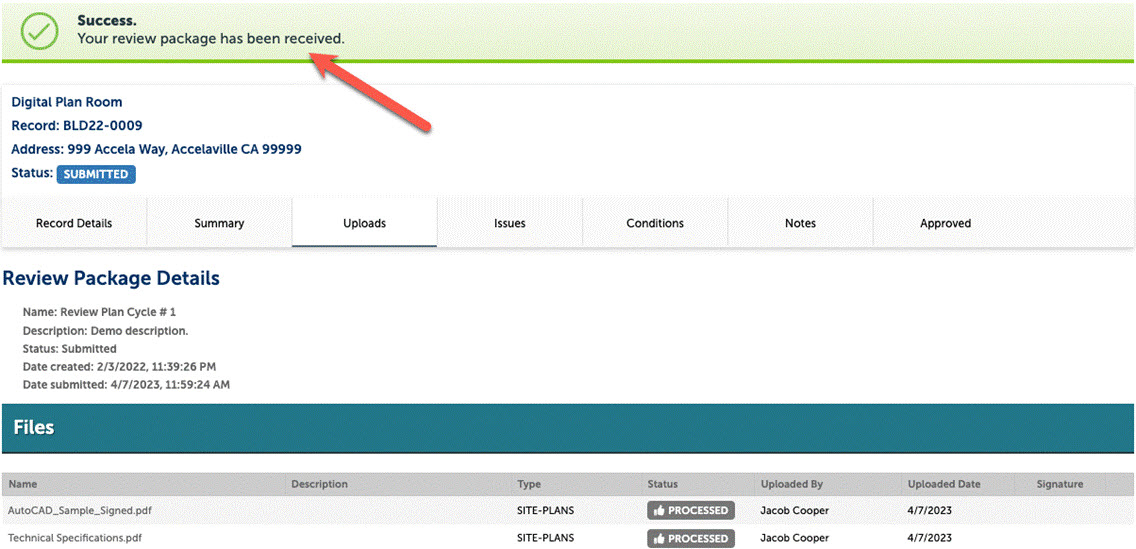Open the Conditions tab
Screen dimensions: 1136x549
tap(655, 223)
